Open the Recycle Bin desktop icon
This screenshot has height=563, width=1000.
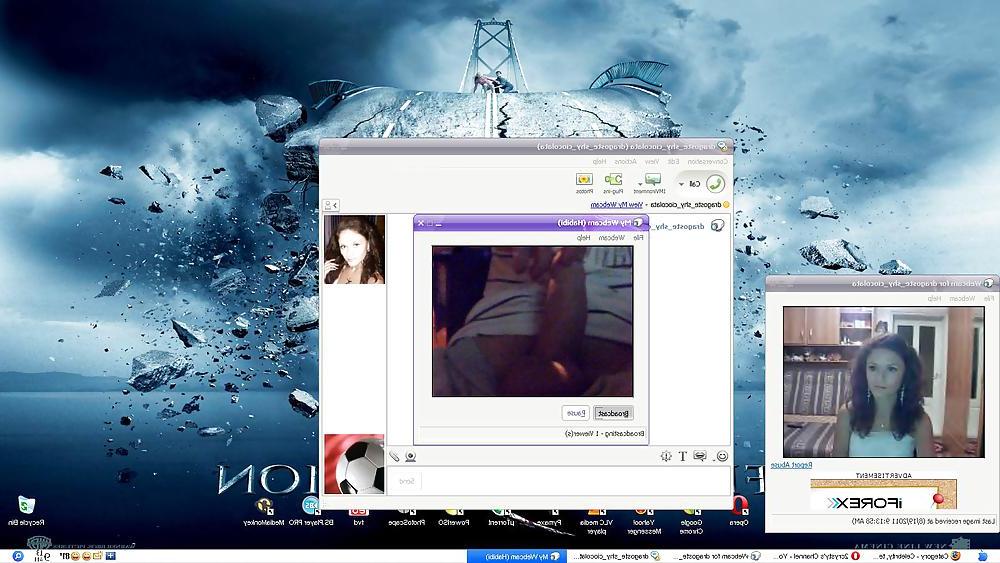26,511
